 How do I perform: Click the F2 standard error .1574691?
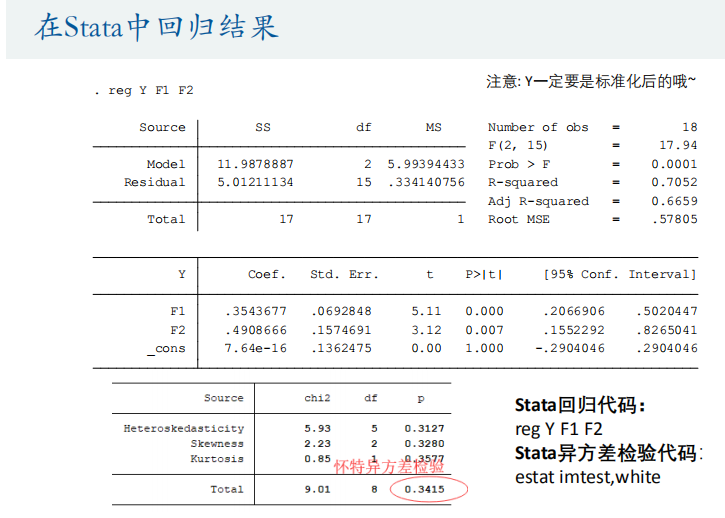[x=341, y=330]
